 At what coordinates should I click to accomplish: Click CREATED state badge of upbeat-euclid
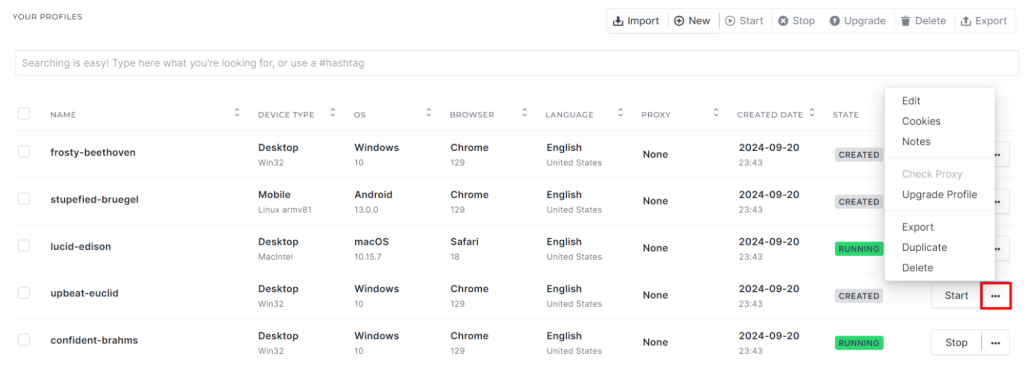[859, 296]
